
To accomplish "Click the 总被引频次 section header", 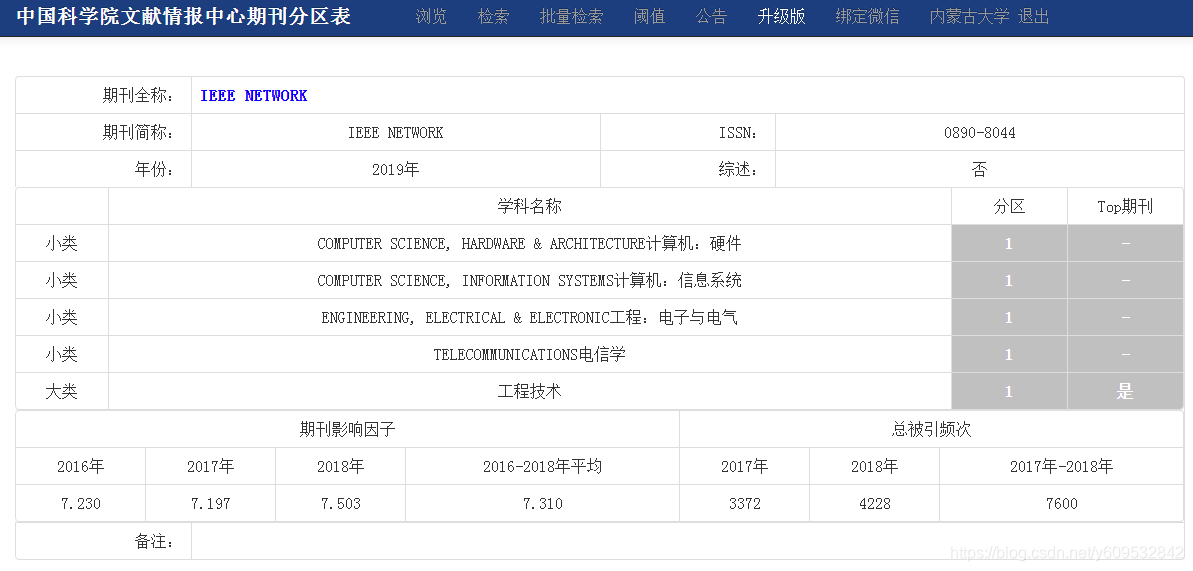I will (x=931, y=429).
